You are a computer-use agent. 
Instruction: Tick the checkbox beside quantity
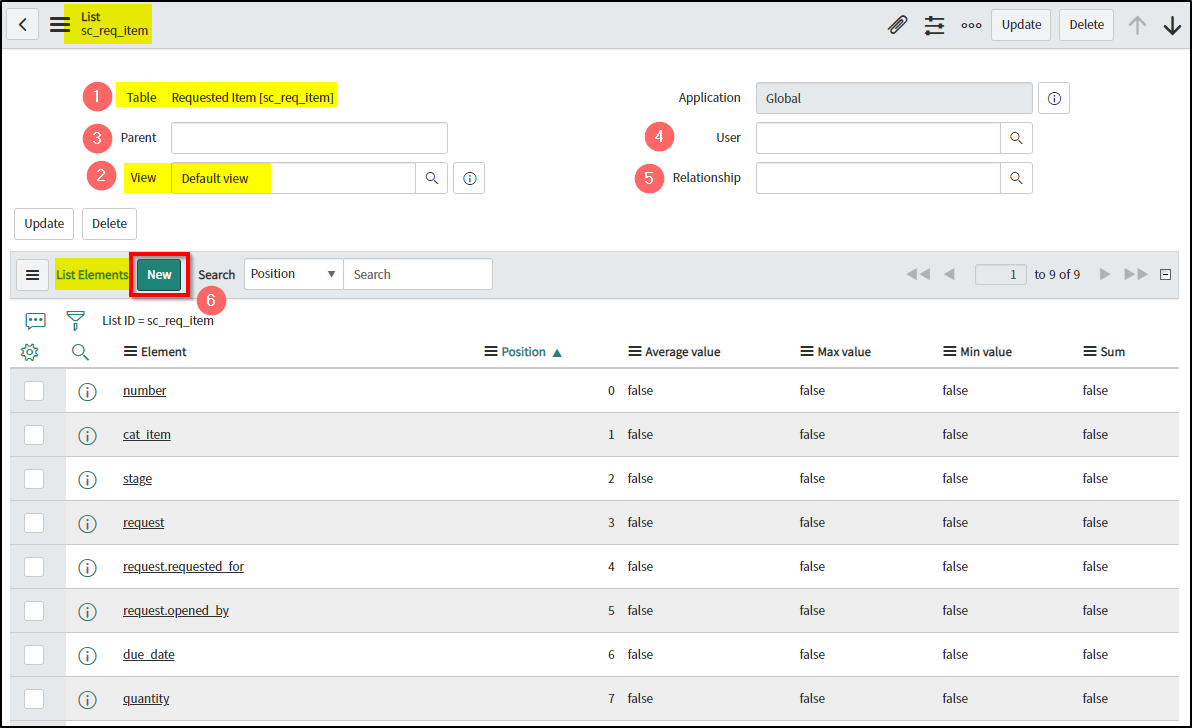coord(34,698)
